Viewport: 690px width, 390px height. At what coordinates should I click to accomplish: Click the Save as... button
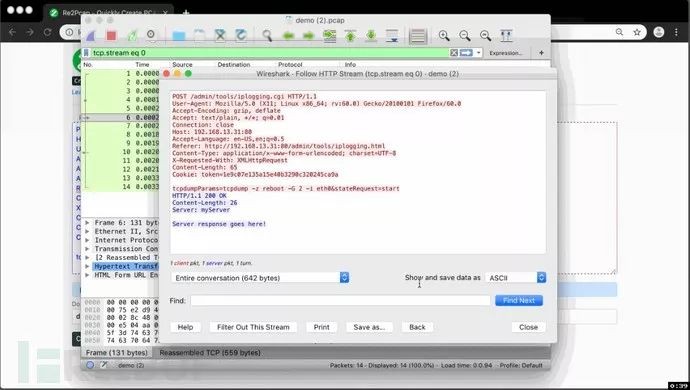369,327
